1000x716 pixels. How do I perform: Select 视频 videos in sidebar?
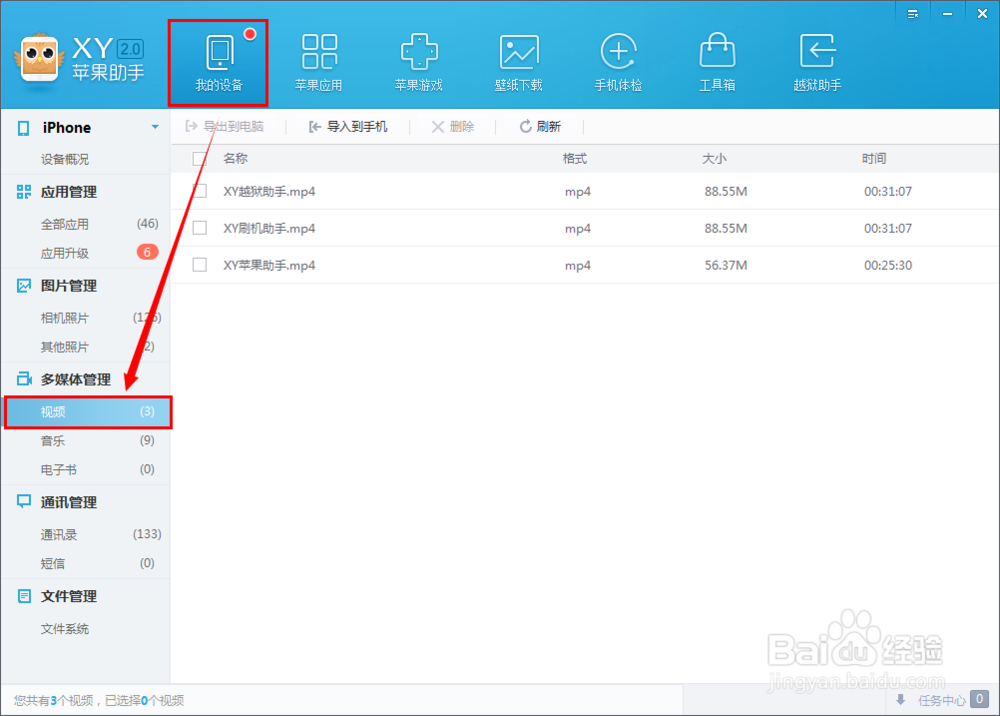click(88, 412)
